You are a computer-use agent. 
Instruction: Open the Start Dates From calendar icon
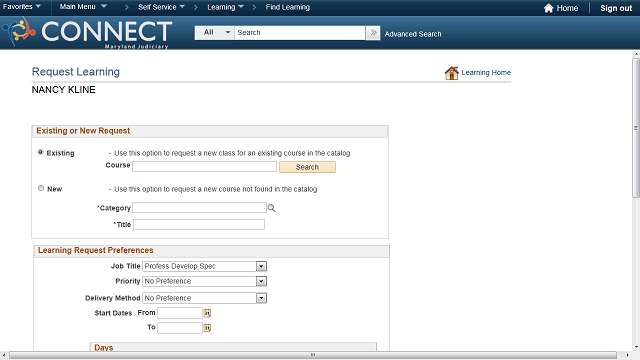click(207, 313)
